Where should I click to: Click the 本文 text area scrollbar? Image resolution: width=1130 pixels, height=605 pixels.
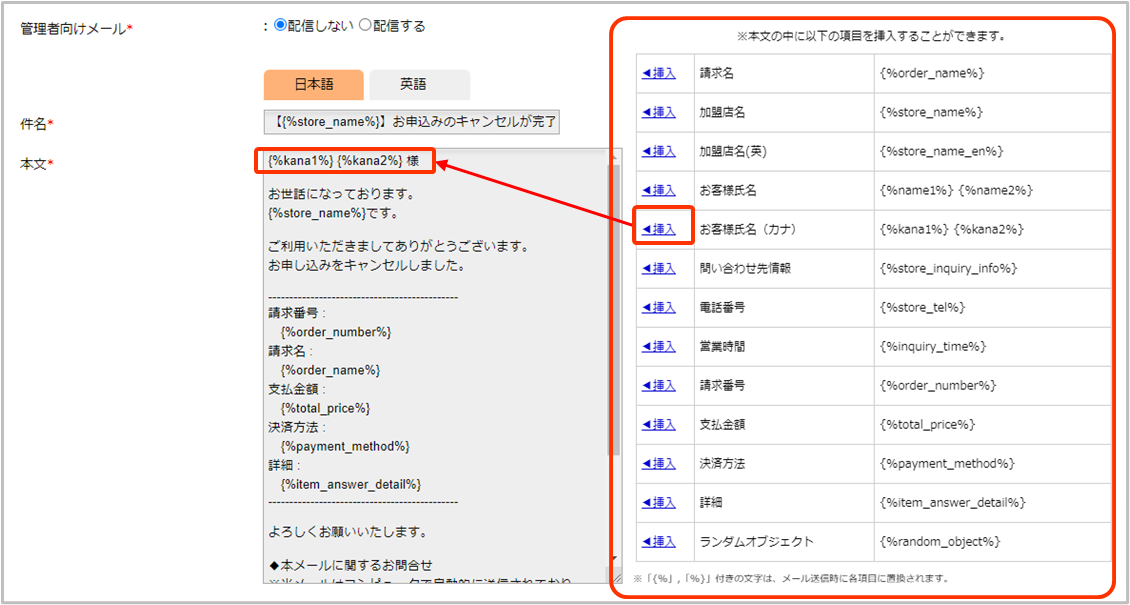click(615, 300)
